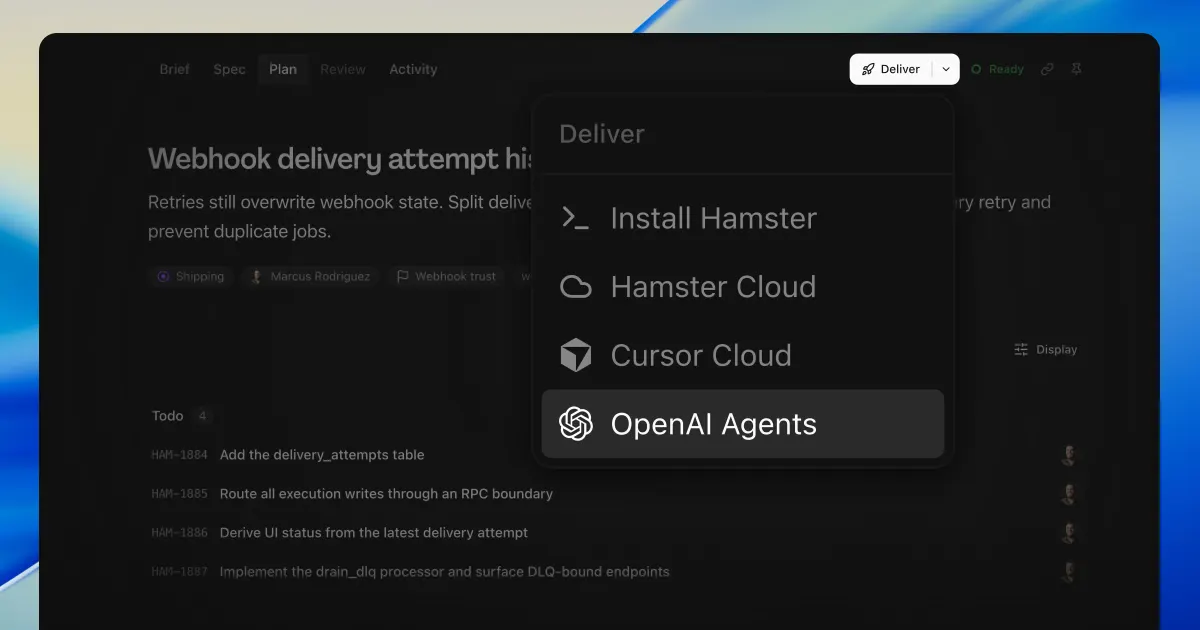
Task: Open task Derive UI status from latest attempt
Action: point(374,533)
